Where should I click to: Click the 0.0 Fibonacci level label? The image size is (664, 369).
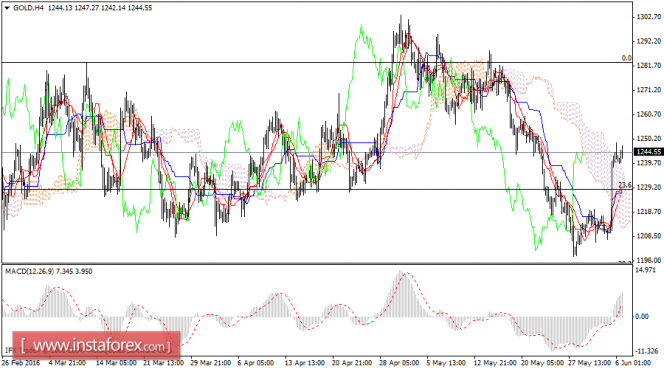point(626,58)
